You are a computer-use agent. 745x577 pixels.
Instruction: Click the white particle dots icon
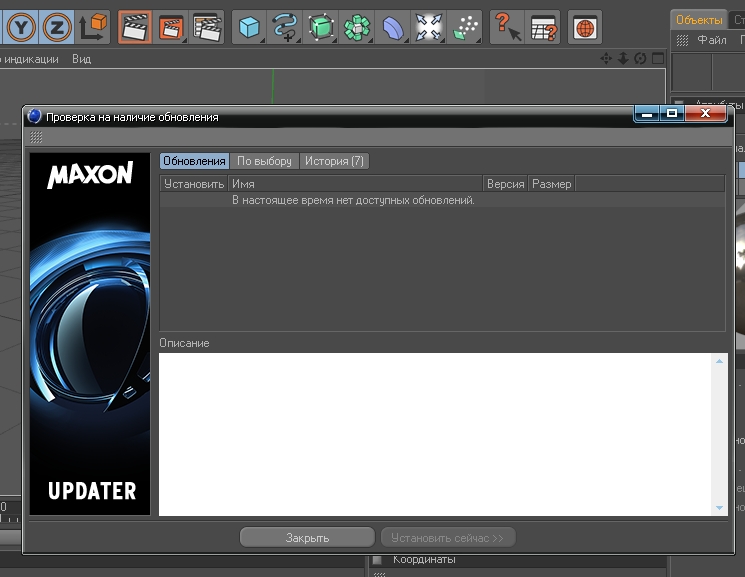(465, 27)
